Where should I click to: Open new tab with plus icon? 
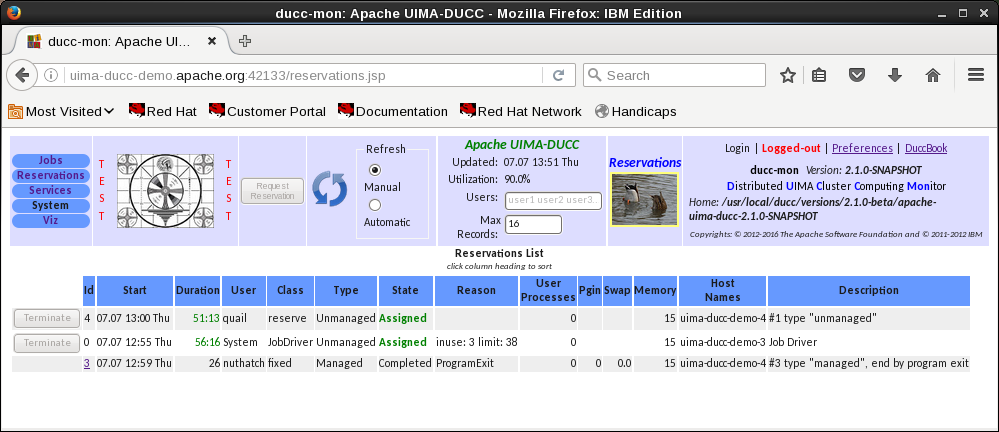click(245, 41)
